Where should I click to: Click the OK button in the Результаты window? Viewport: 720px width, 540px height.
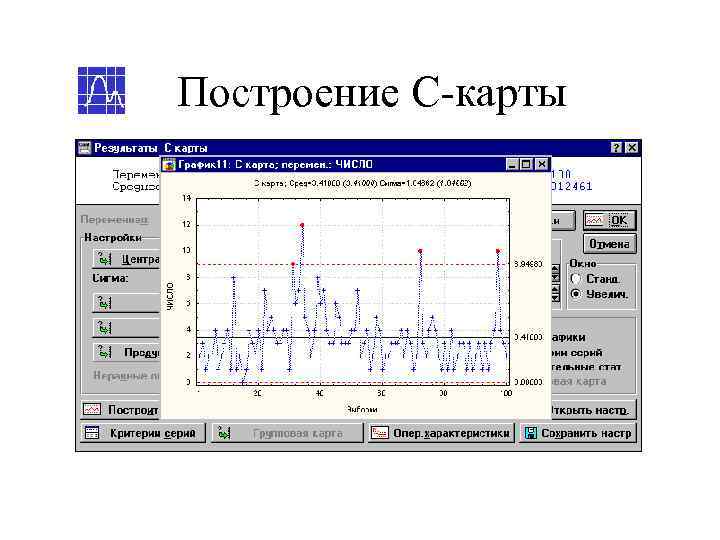click(609, 220)
